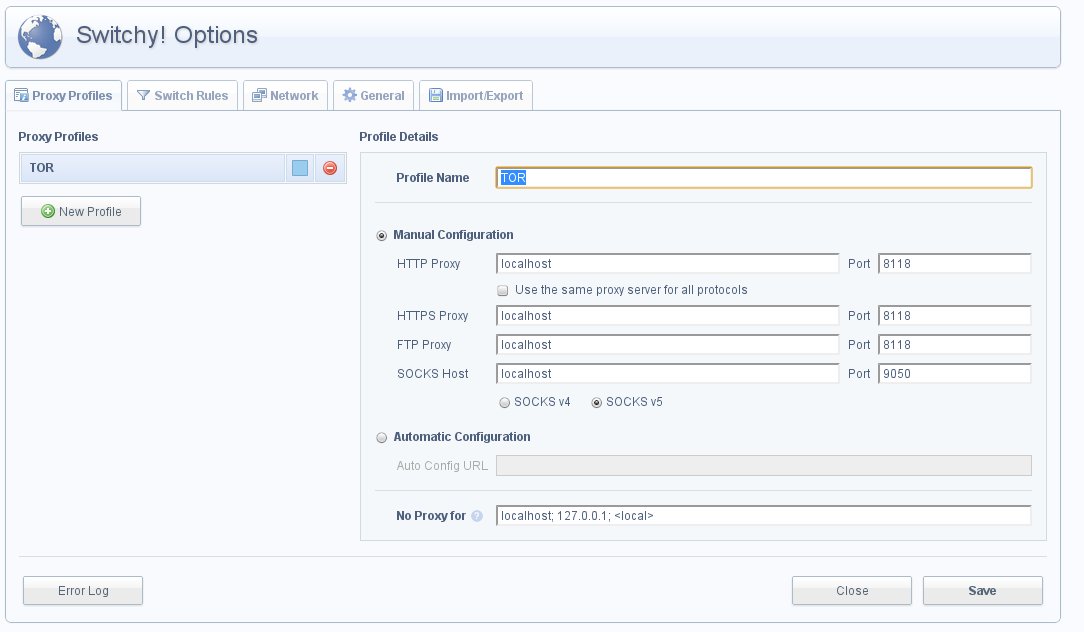Click the FTP Proxy port field
Viewport: 1084px width, 632px height.
click(955, 344)
